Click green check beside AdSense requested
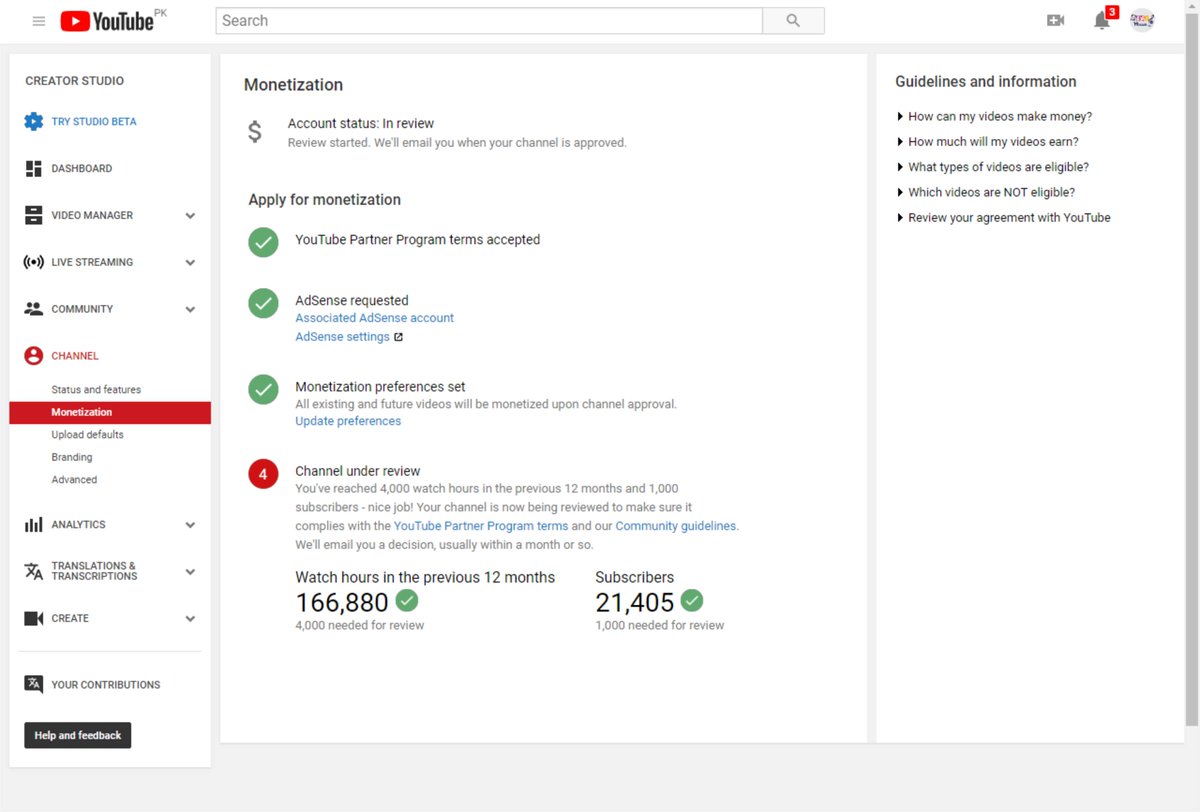Image resolution: width=1200 pixels, height=812 pixels. click(x=263, y=303)
